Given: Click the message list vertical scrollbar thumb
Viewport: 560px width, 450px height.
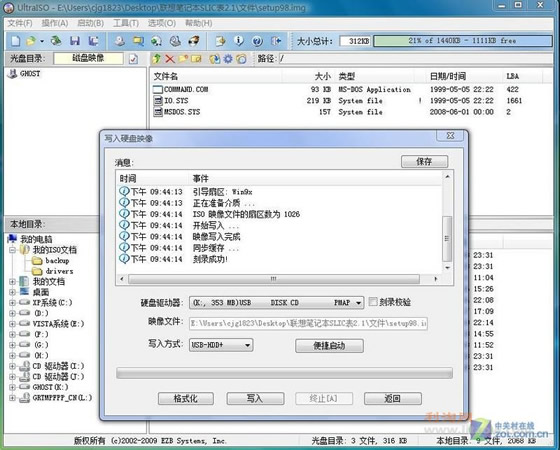Looking at the screenshot, I should pyautogui.click(x=447, y=238).
